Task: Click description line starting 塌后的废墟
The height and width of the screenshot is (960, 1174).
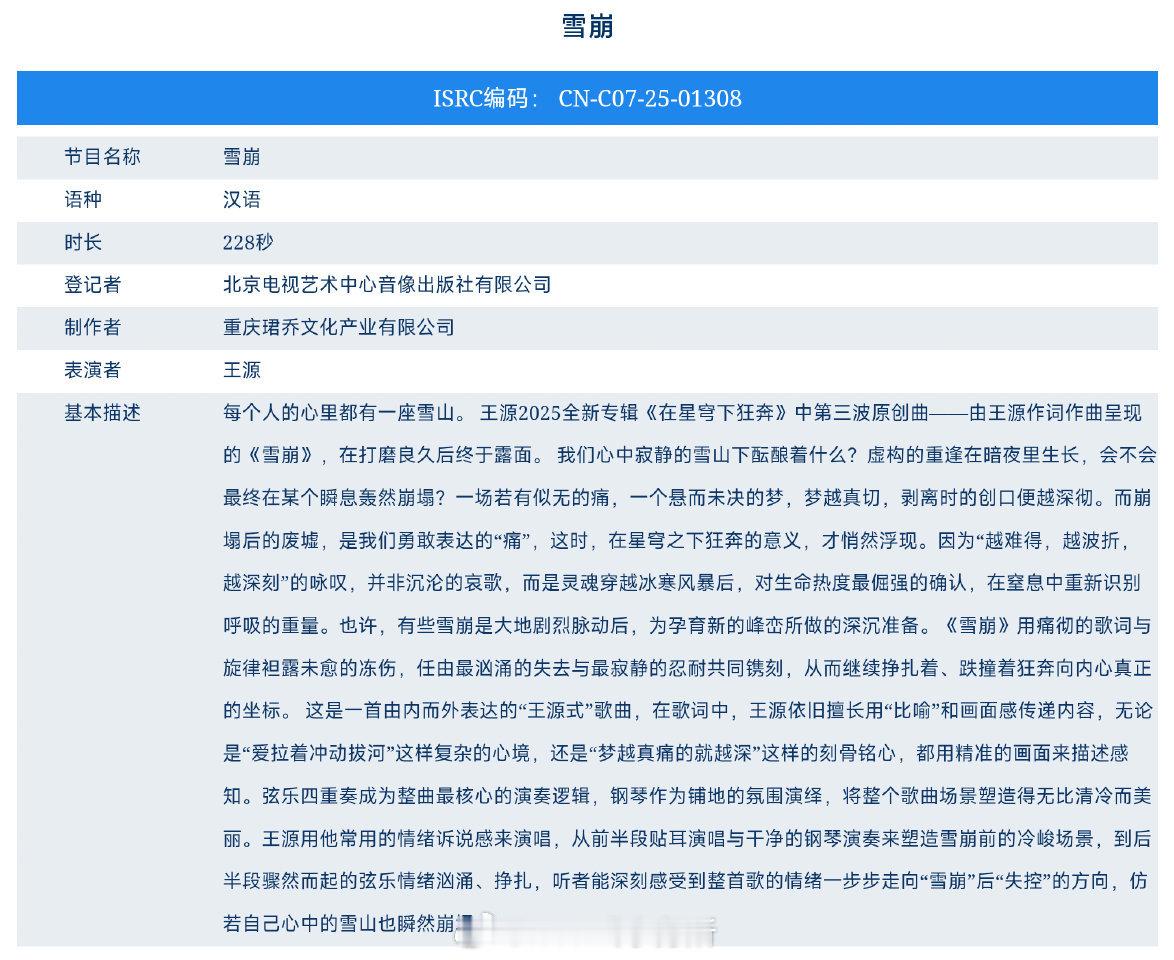Action: point(675,540)
